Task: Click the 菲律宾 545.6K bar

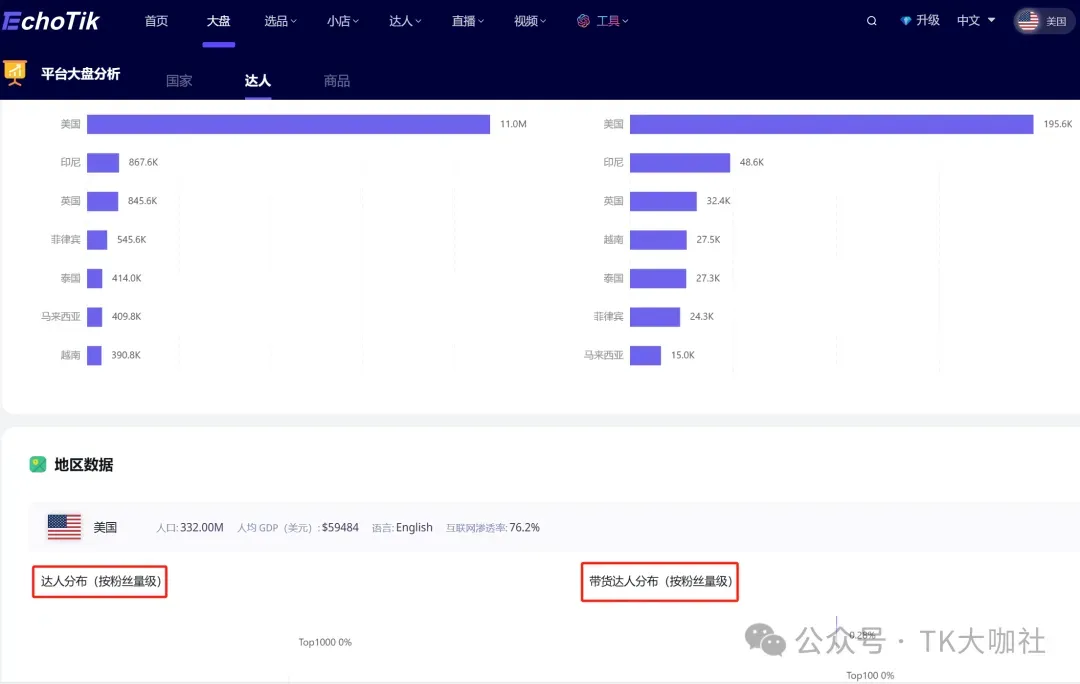Action: 97,240
